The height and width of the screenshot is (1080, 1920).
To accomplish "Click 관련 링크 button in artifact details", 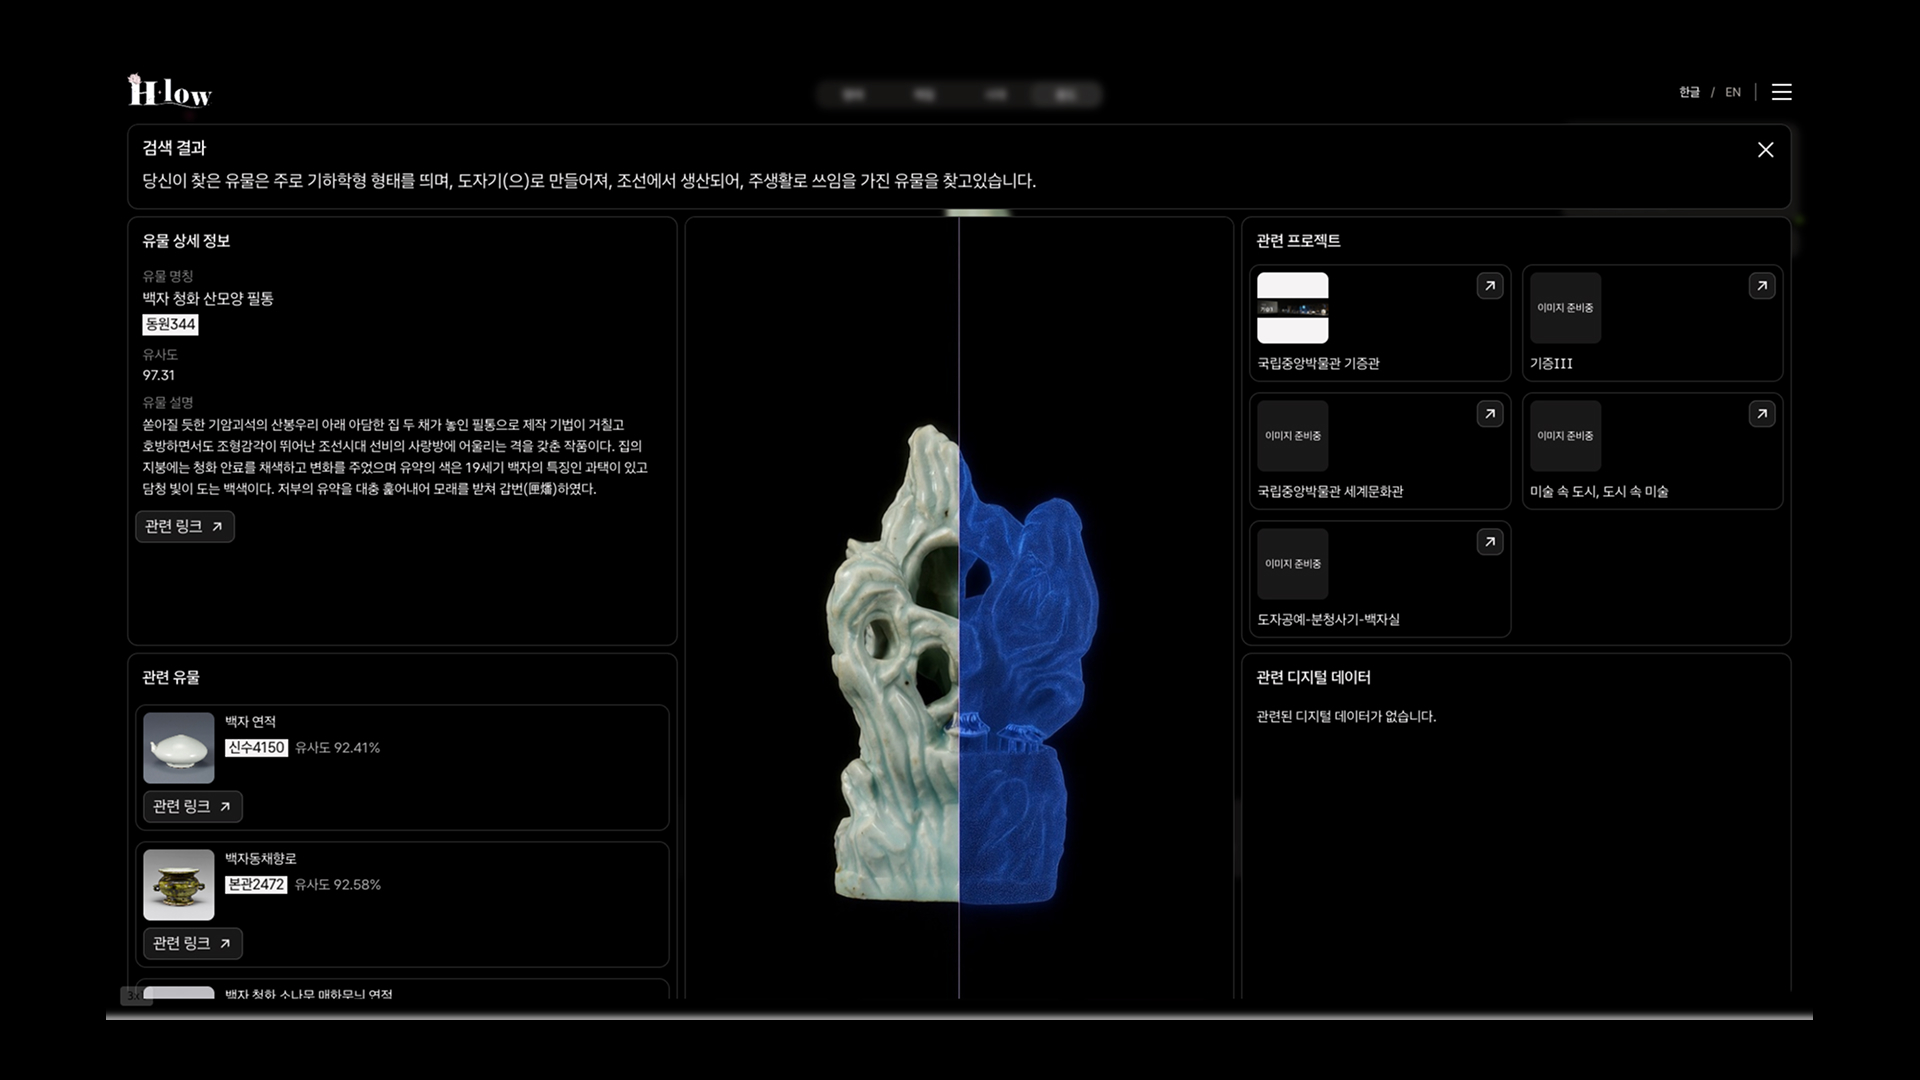I will [x=185, y=527].
